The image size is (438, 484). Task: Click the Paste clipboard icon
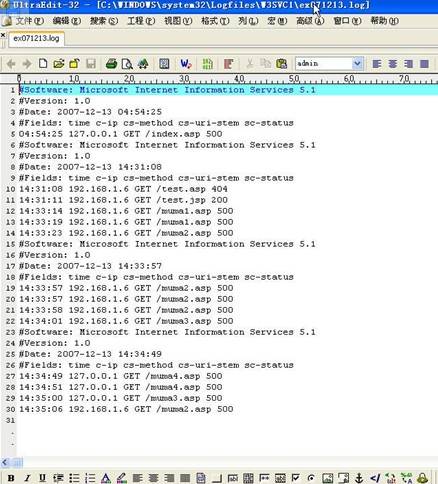pos(281,63)
